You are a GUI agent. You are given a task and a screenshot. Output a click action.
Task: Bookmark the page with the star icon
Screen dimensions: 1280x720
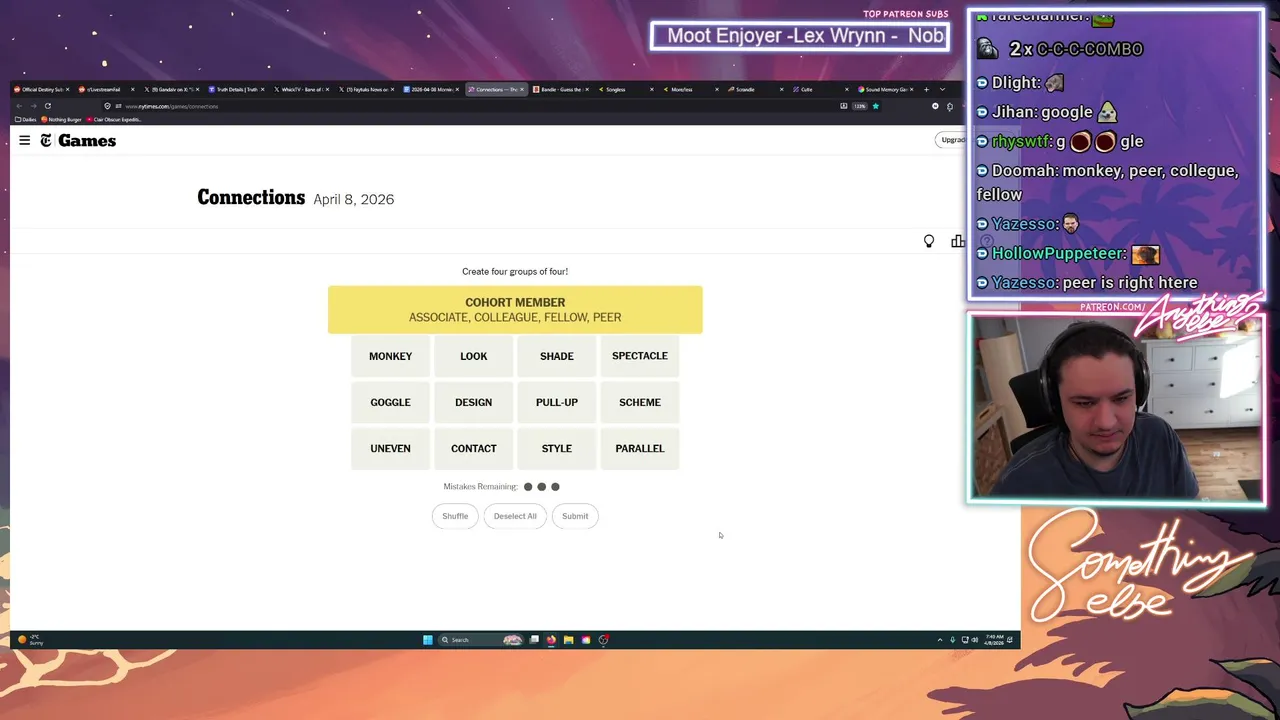(875, 106)
